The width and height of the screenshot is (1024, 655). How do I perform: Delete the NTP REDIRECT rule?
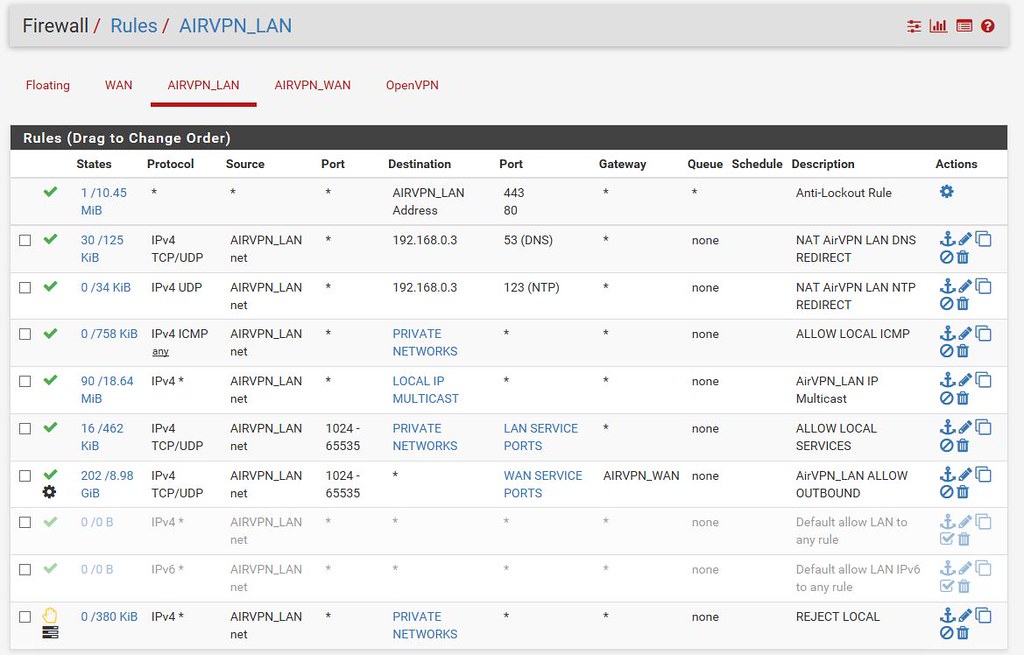click(963, 304)
